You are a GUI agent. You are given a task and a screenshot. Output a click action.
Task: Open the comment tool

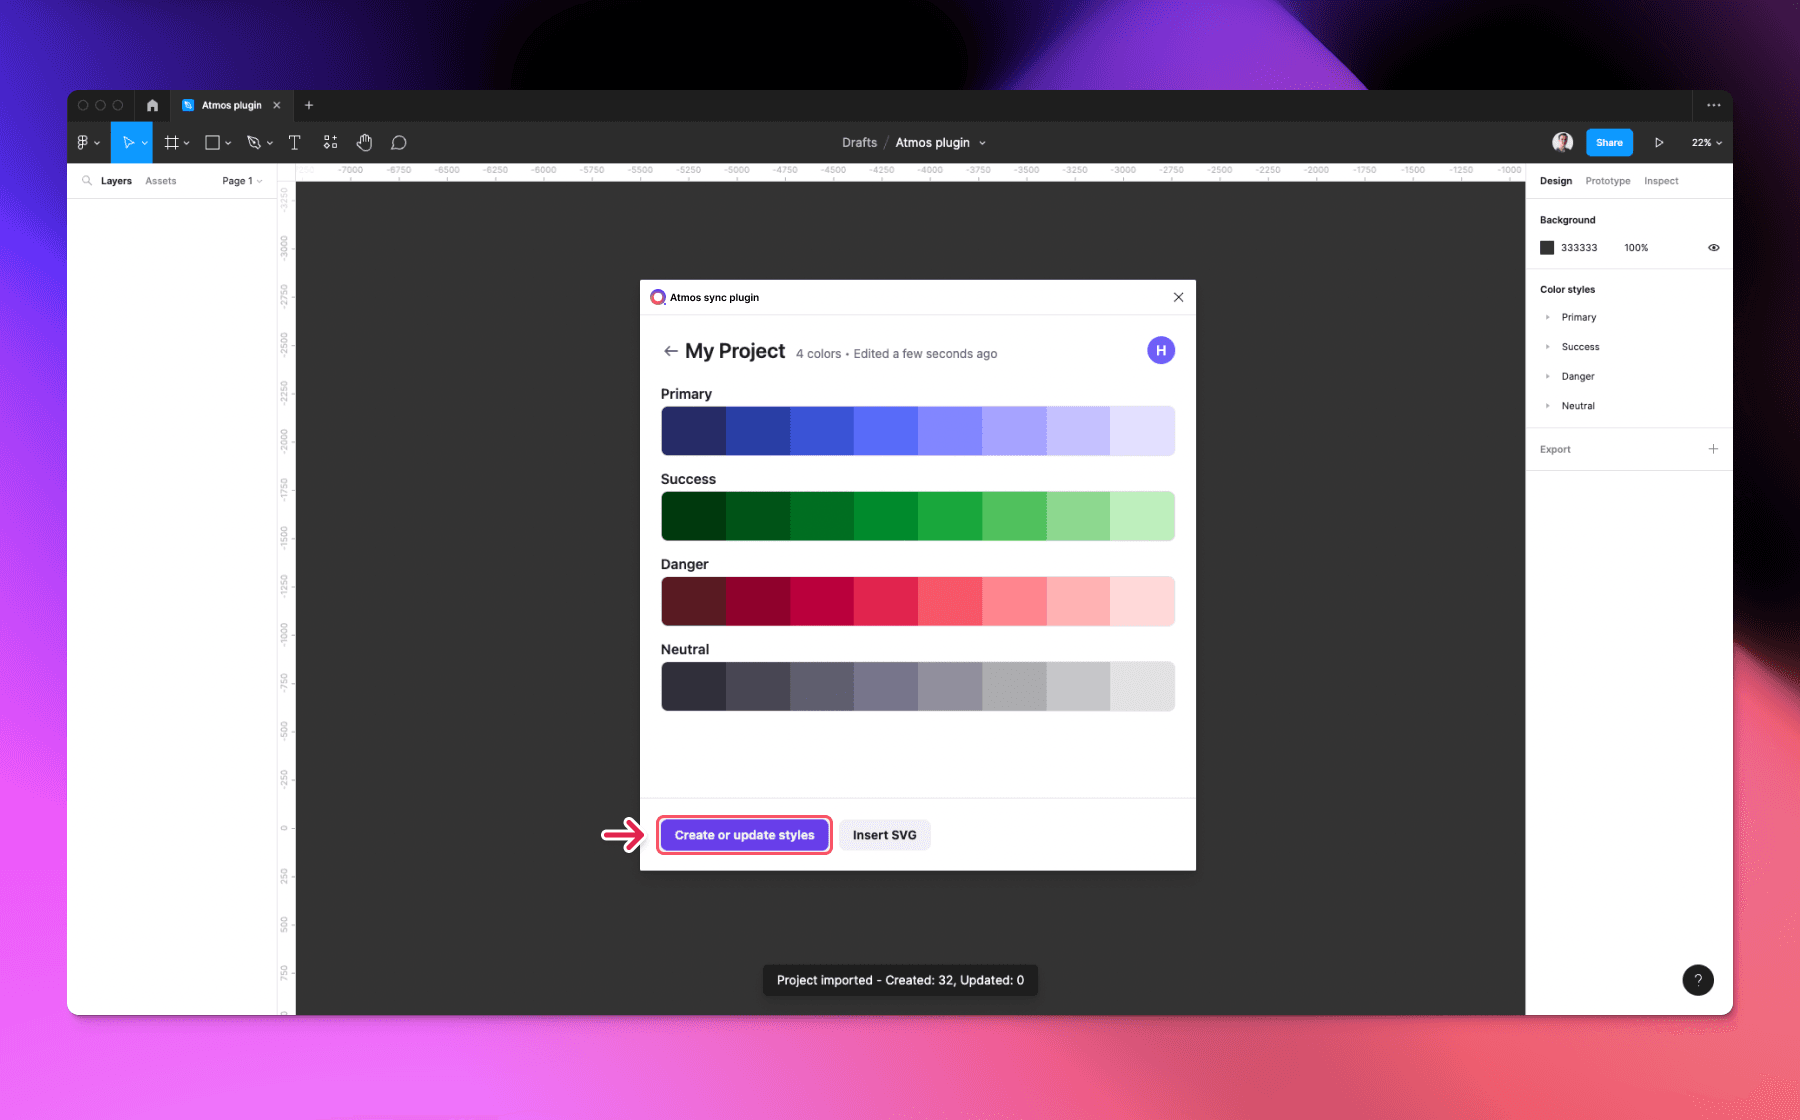(x=398, y=142)
